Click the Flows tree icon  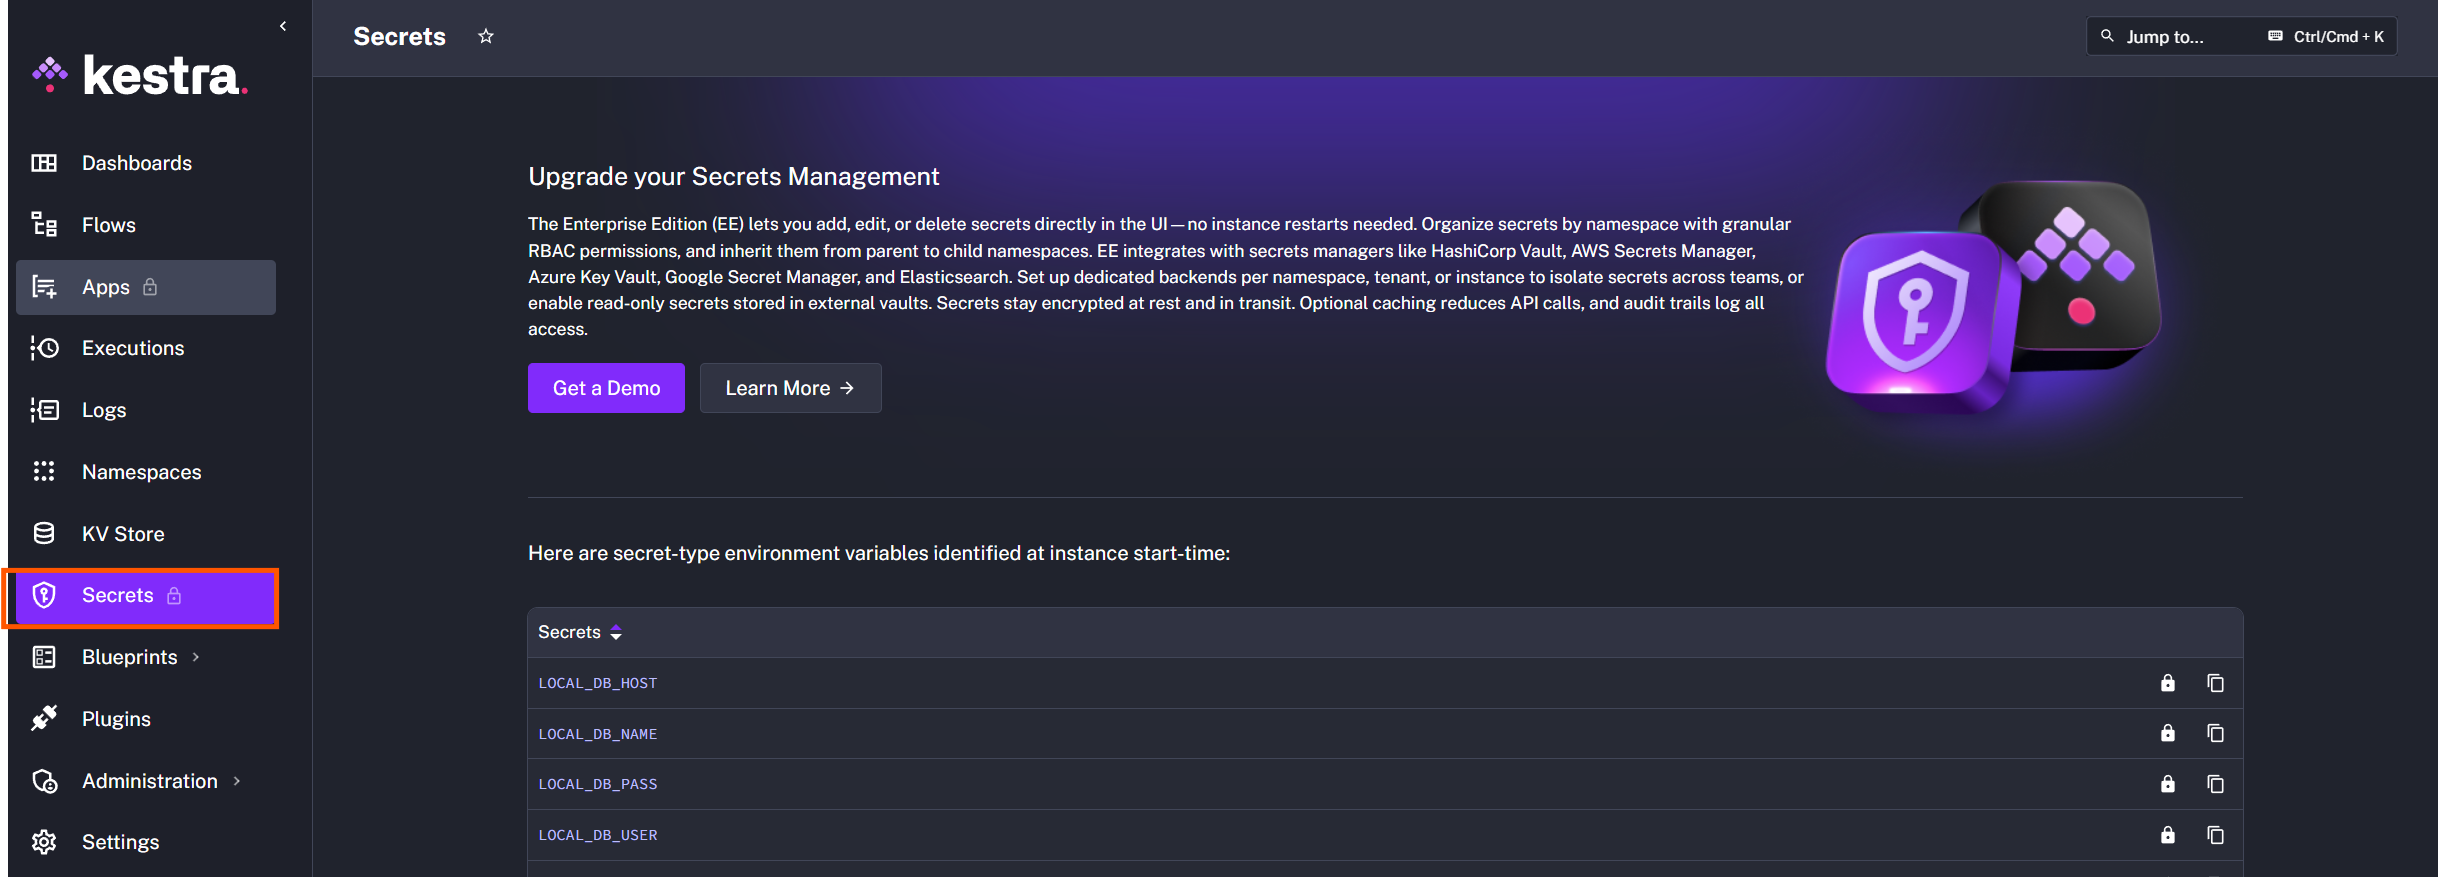(44, 225)
